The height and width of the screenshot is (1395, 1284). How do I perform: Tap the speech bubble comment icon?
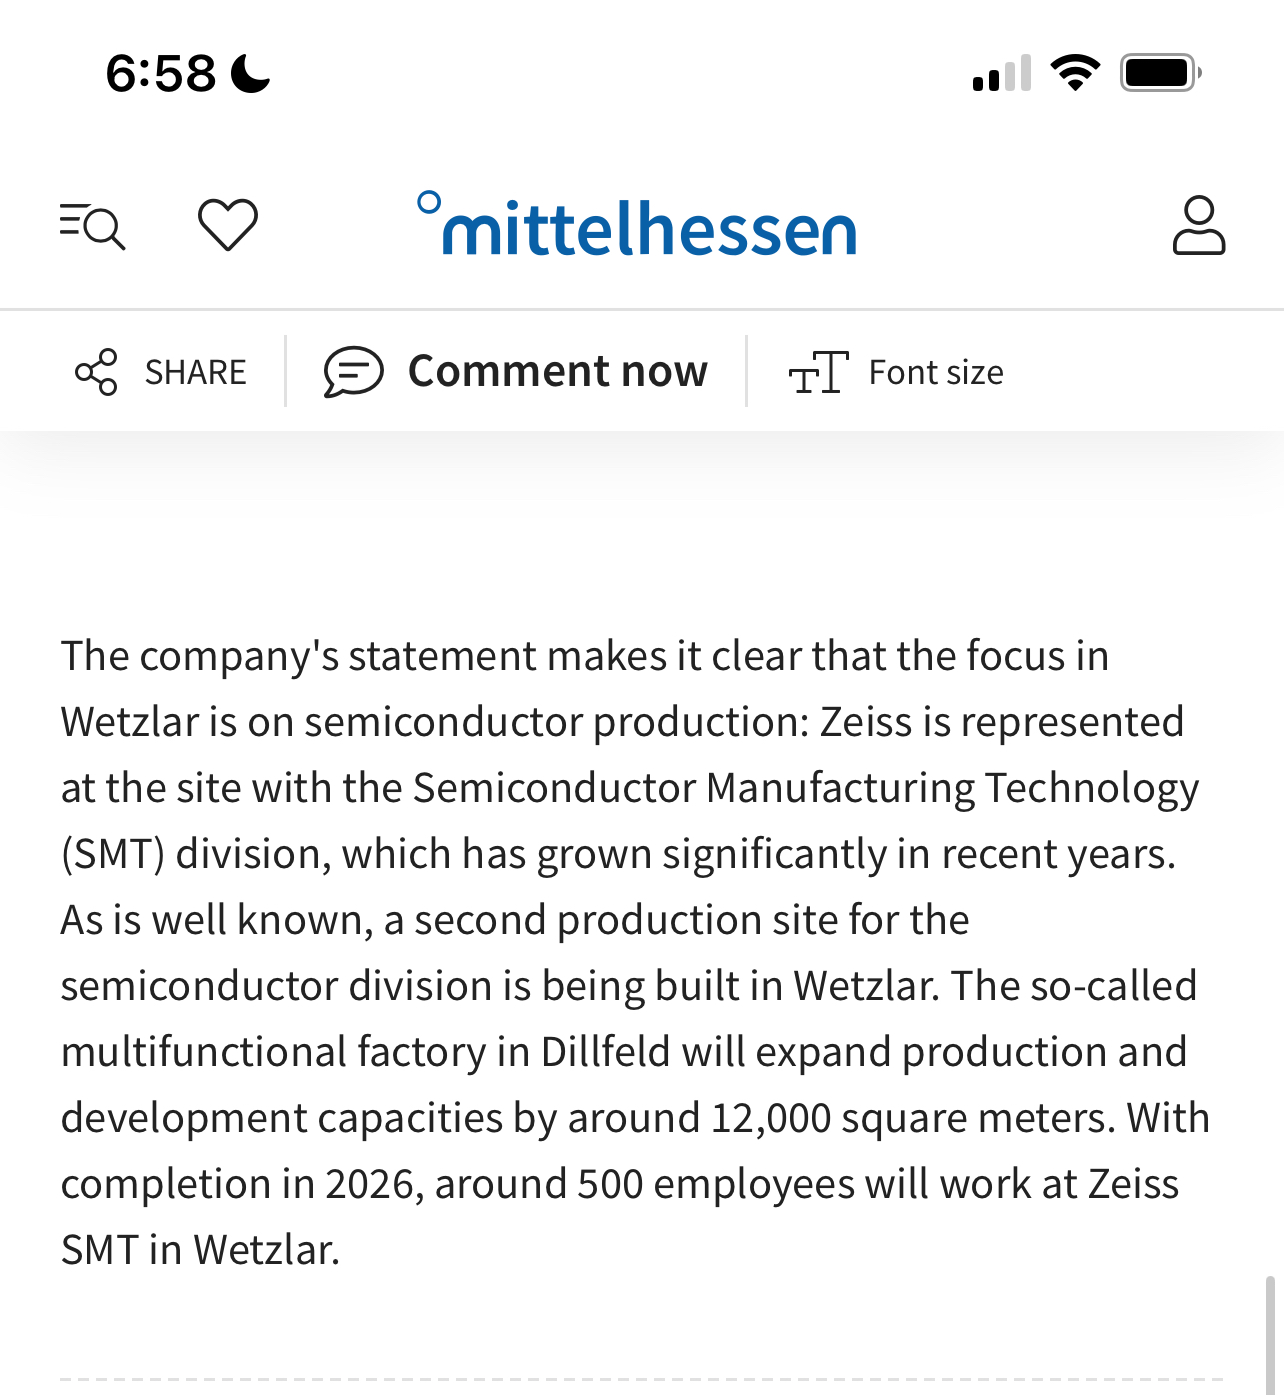[353, 372]
